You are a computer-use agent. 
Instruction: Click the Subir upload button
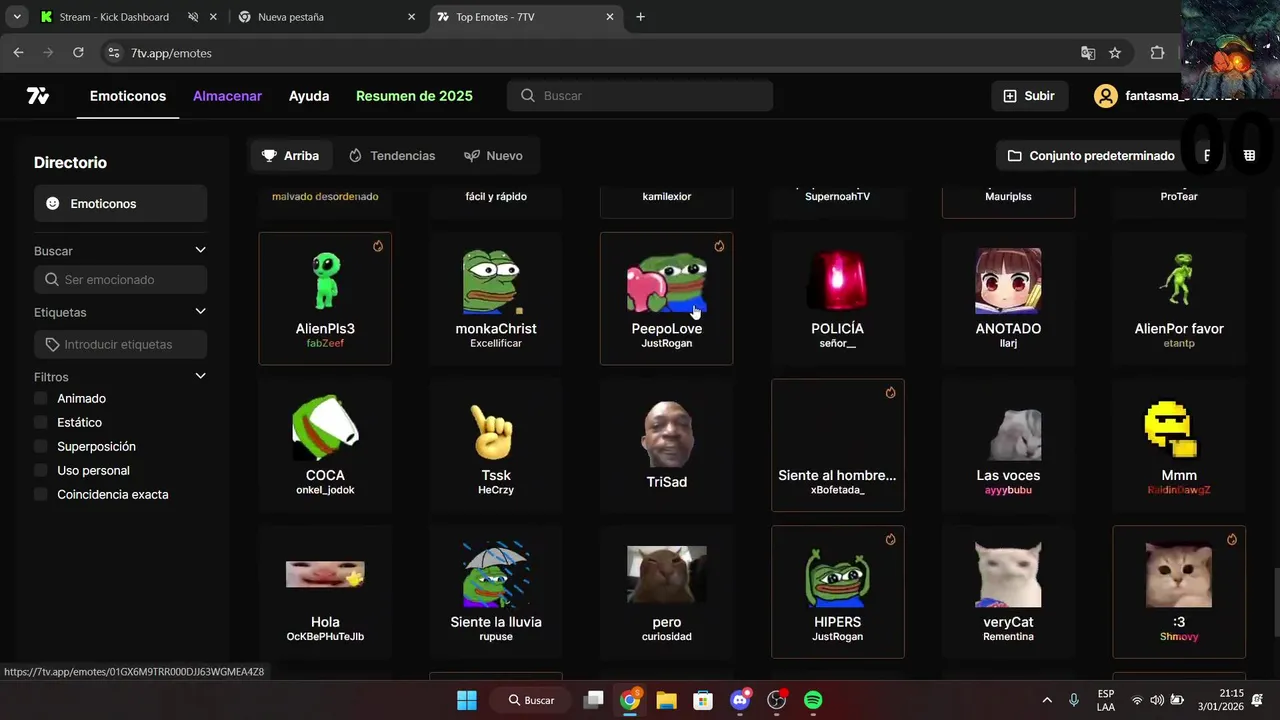1029,96
